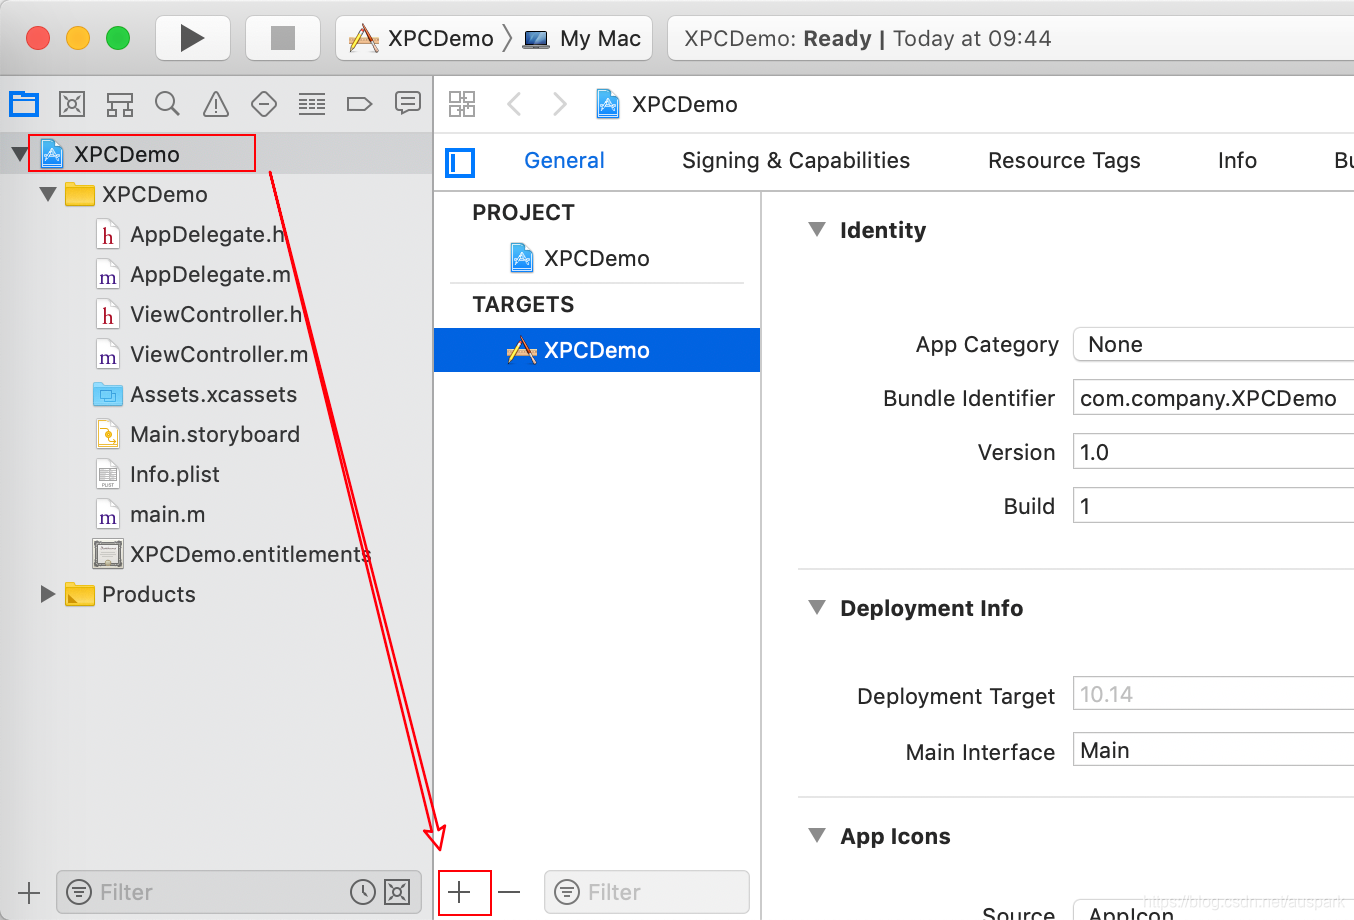This screenshot has width=1354, height=920.
Task: Click XPCDemo in the editor jump bar
Action: tap(667, 104)
